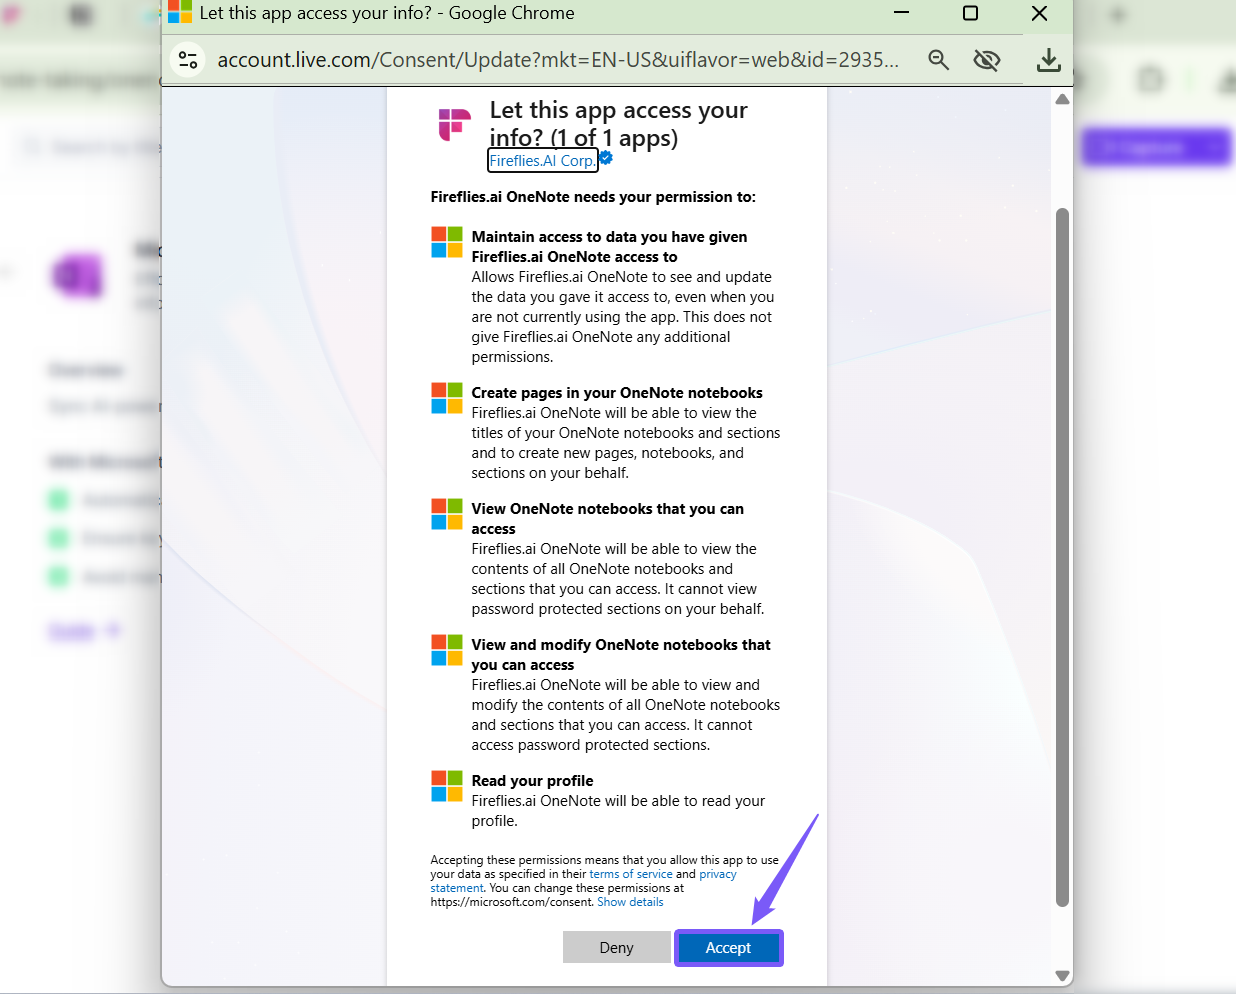The image size is (1236, 994).
Task: Open the Fireflies.AI Corp. publisher link
Action: coord(542,161)
